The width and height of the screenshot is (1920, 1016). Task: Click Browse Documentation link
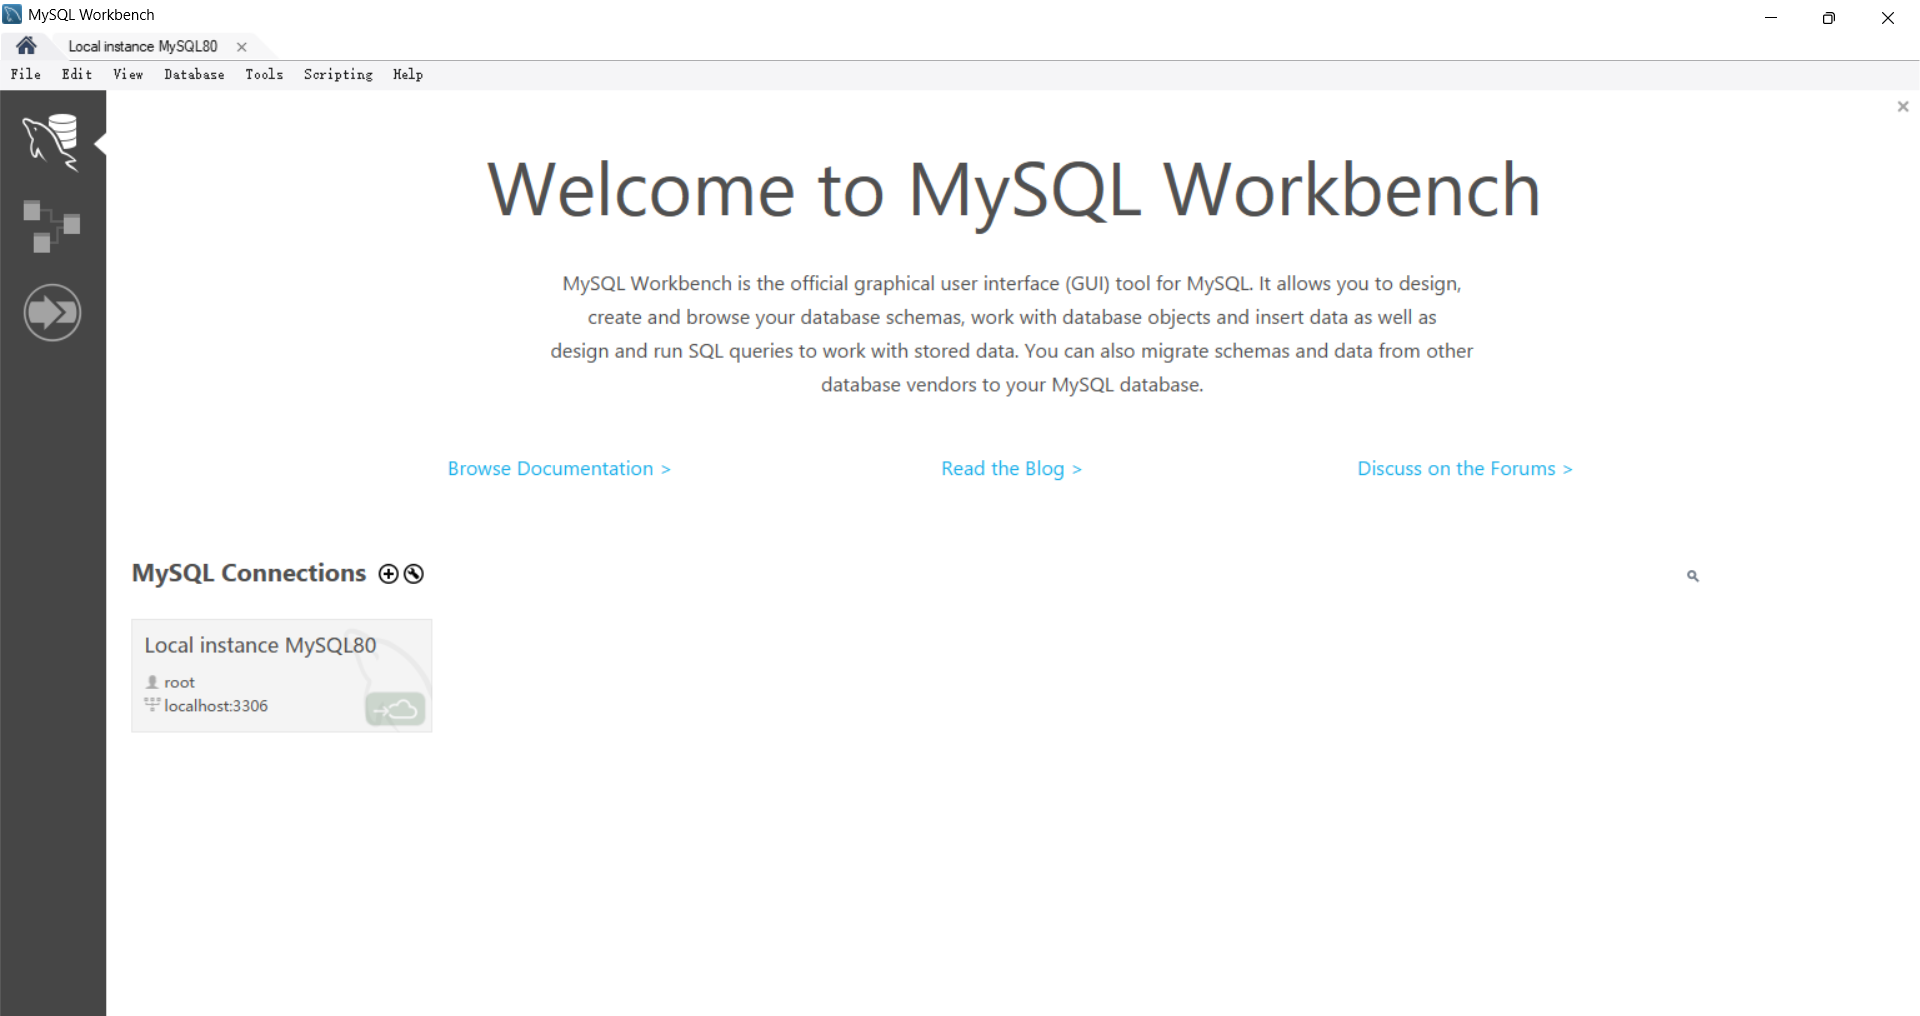point(558,469)
